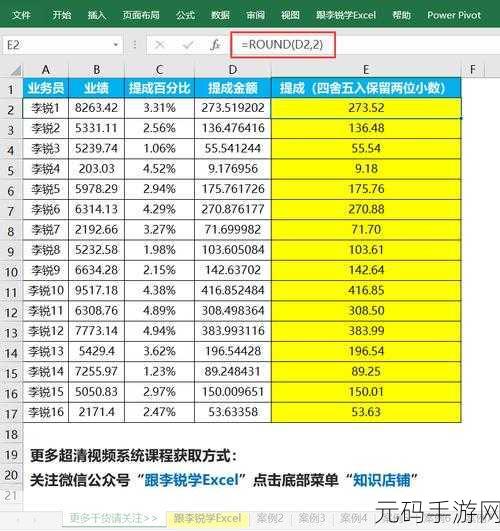Viewport: 500px width, 531px height.
Task: Switch to the 审阅 ribbon tab
Action: tap(255, 15)
